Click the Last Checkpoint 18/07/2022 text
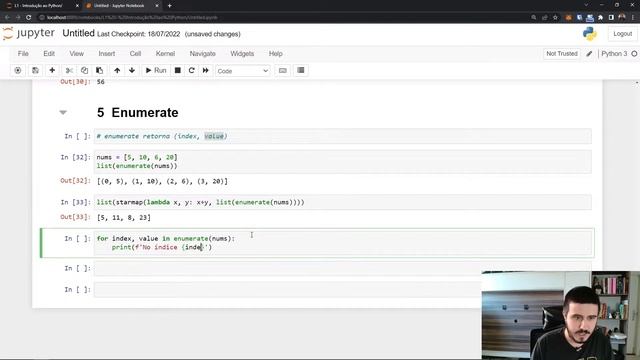640x360 pixels. coord(138,34)
